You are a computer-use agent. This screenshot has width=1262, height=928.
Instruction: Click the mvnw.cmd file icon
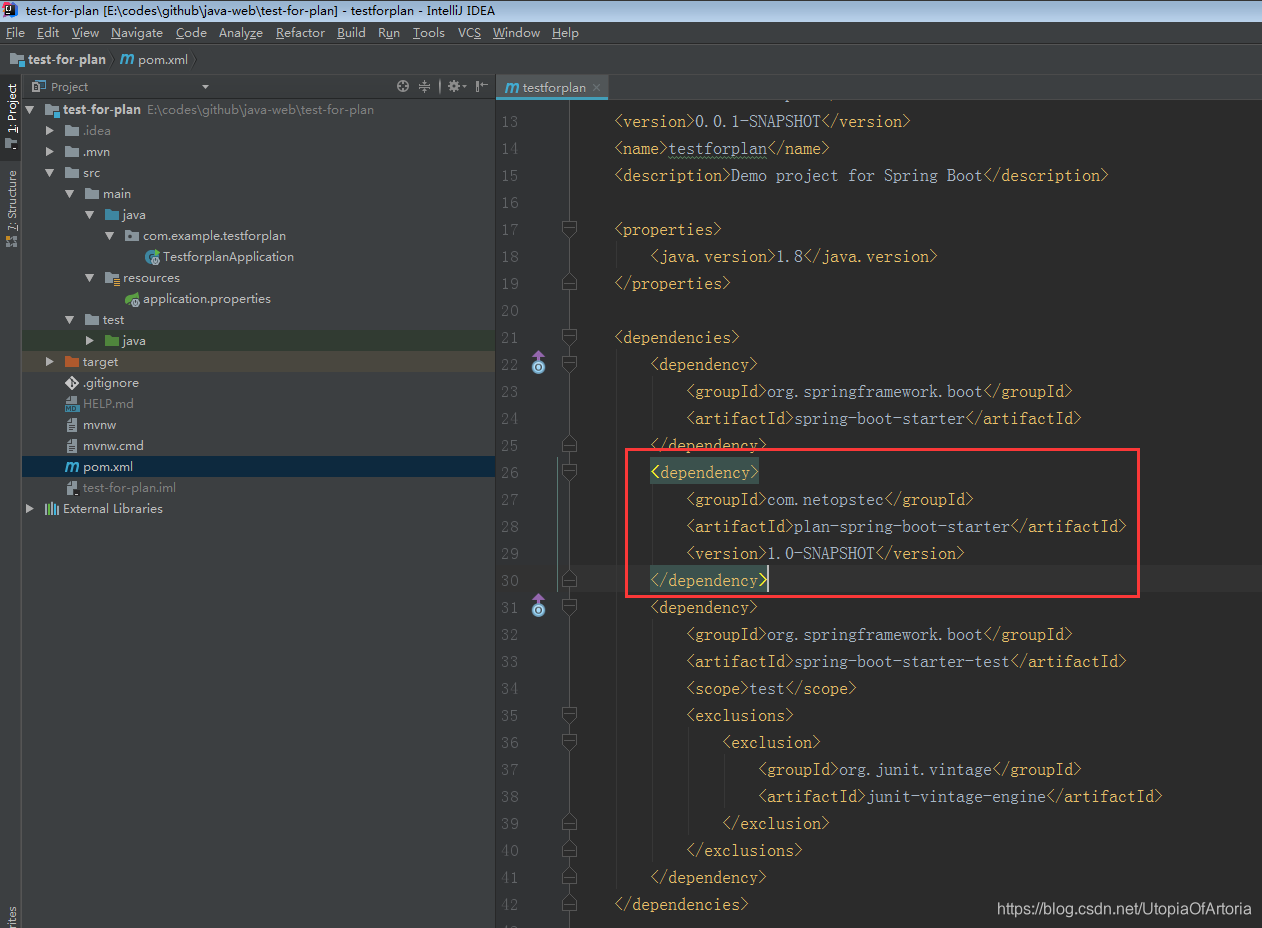[72, 446]
